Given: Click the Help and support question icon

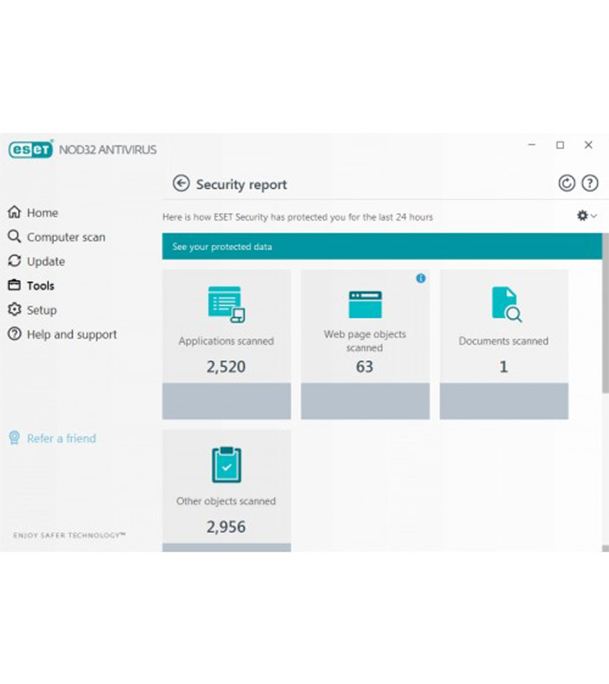Looking at the screenshot, I should coord(14,334).
